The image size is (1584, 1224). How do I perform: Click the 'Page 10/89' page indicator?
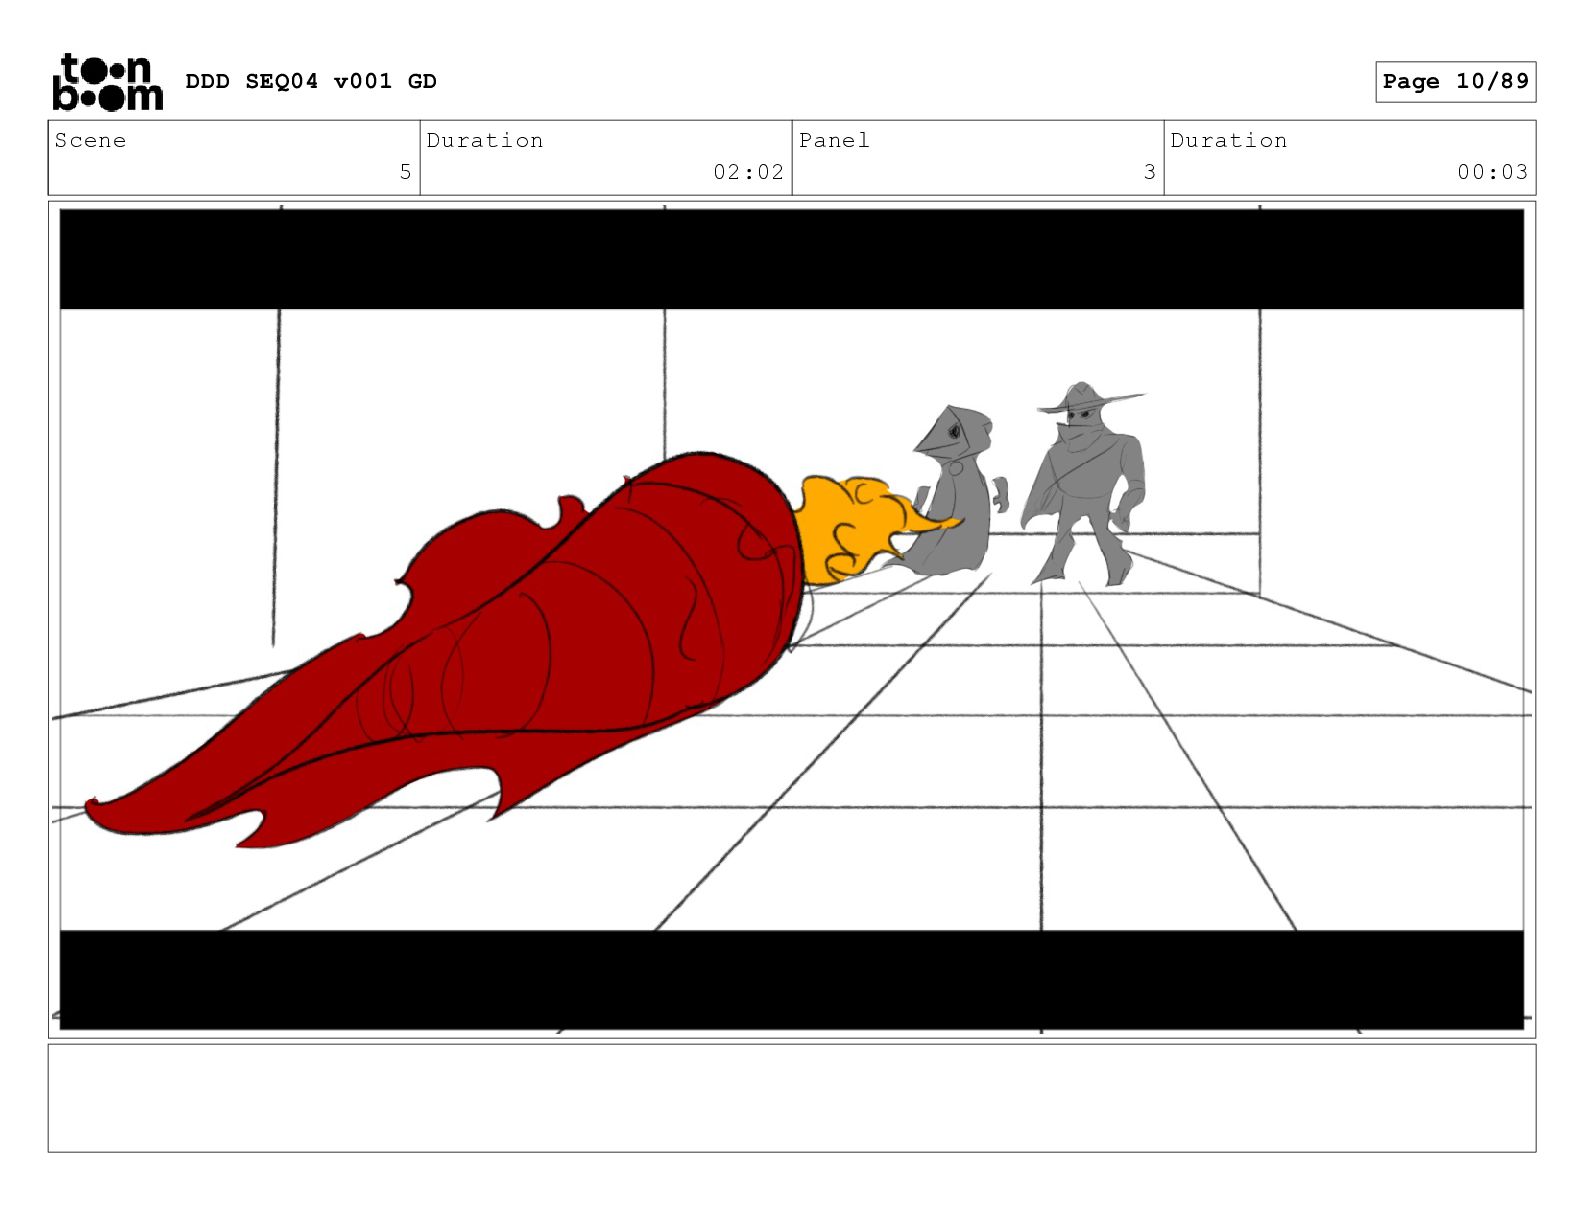1455,82
